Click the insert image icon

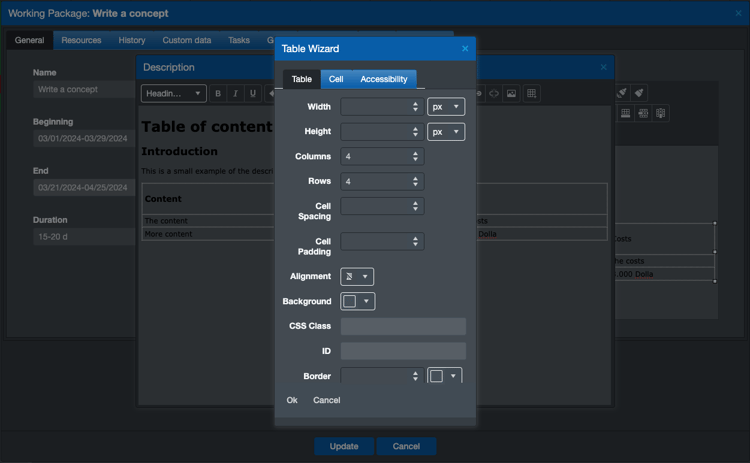click(x=512, y=93)
